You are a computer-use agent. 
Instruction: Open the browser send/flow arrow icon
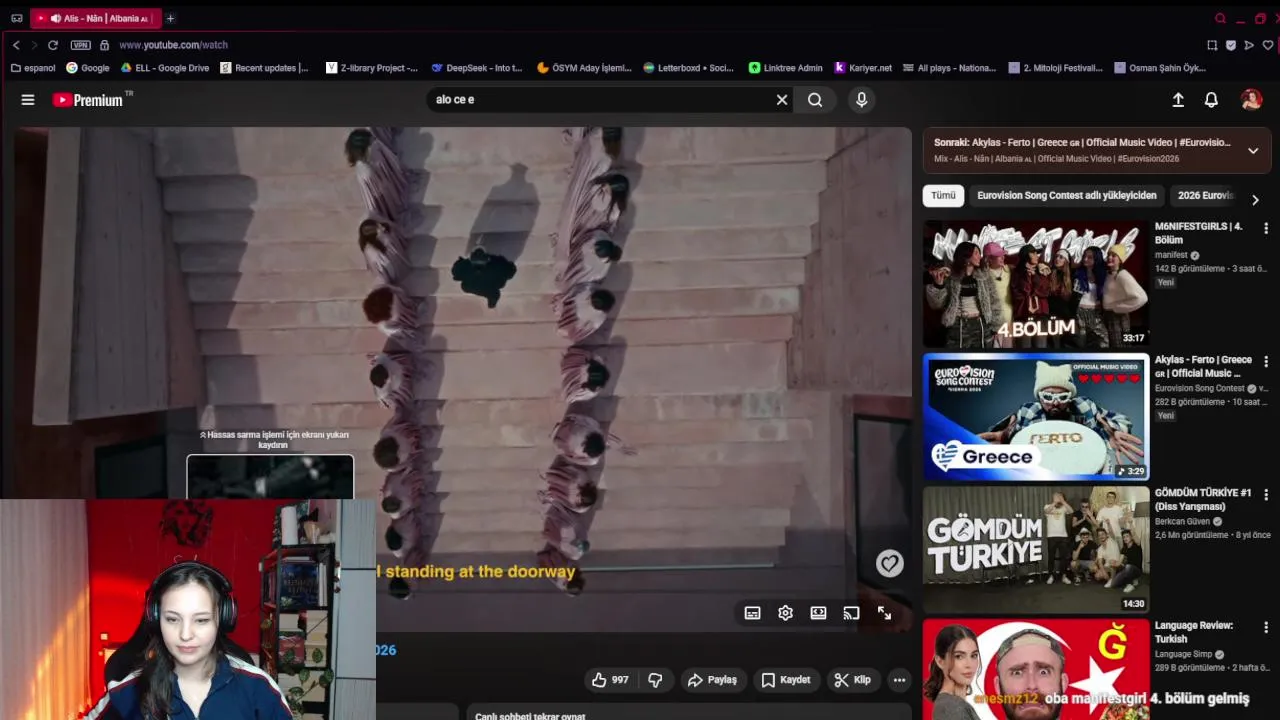[x=1249, y=45]
